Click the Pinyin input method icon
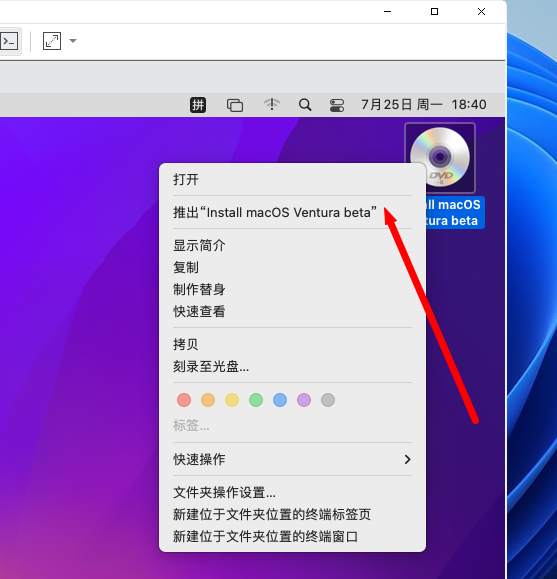Viewport: 557px width, 579px height. click(x=198, y=105)
